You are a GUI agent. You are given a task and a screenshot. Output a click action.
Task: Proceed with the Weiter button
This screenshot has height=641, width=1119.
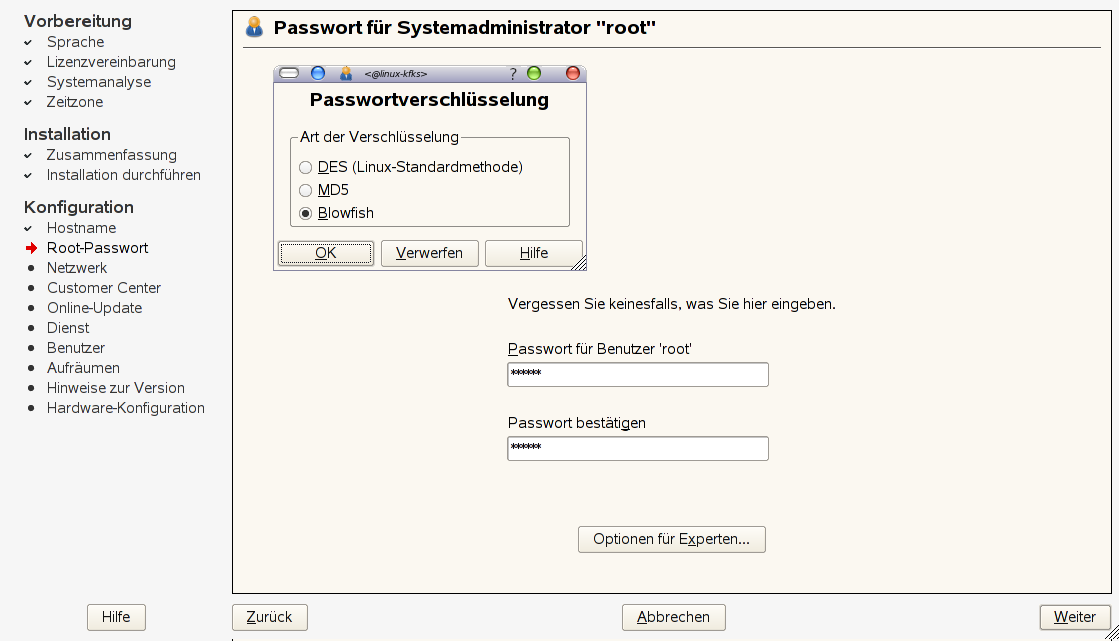(1075, 617)
